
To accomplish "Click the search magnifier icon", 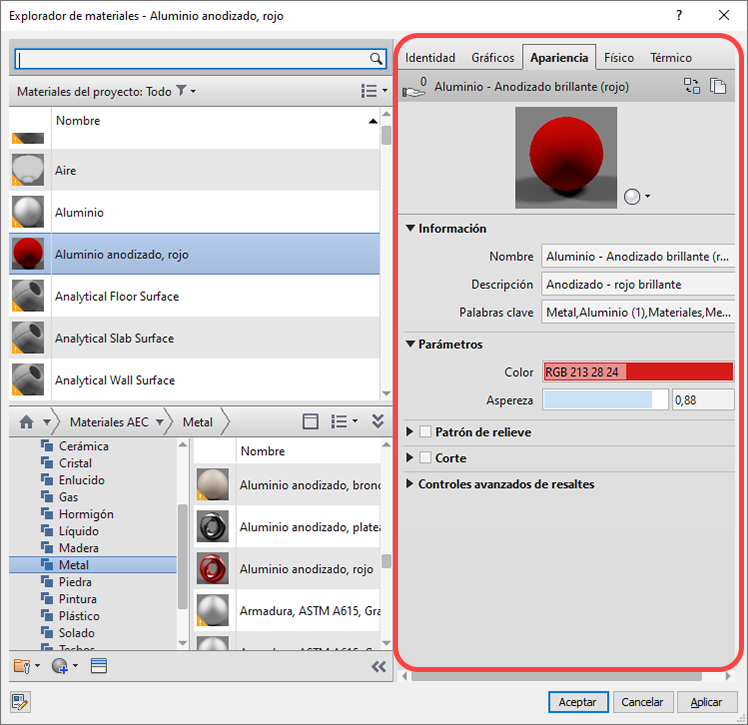I will pyautogui.click(x=376, y=59).
